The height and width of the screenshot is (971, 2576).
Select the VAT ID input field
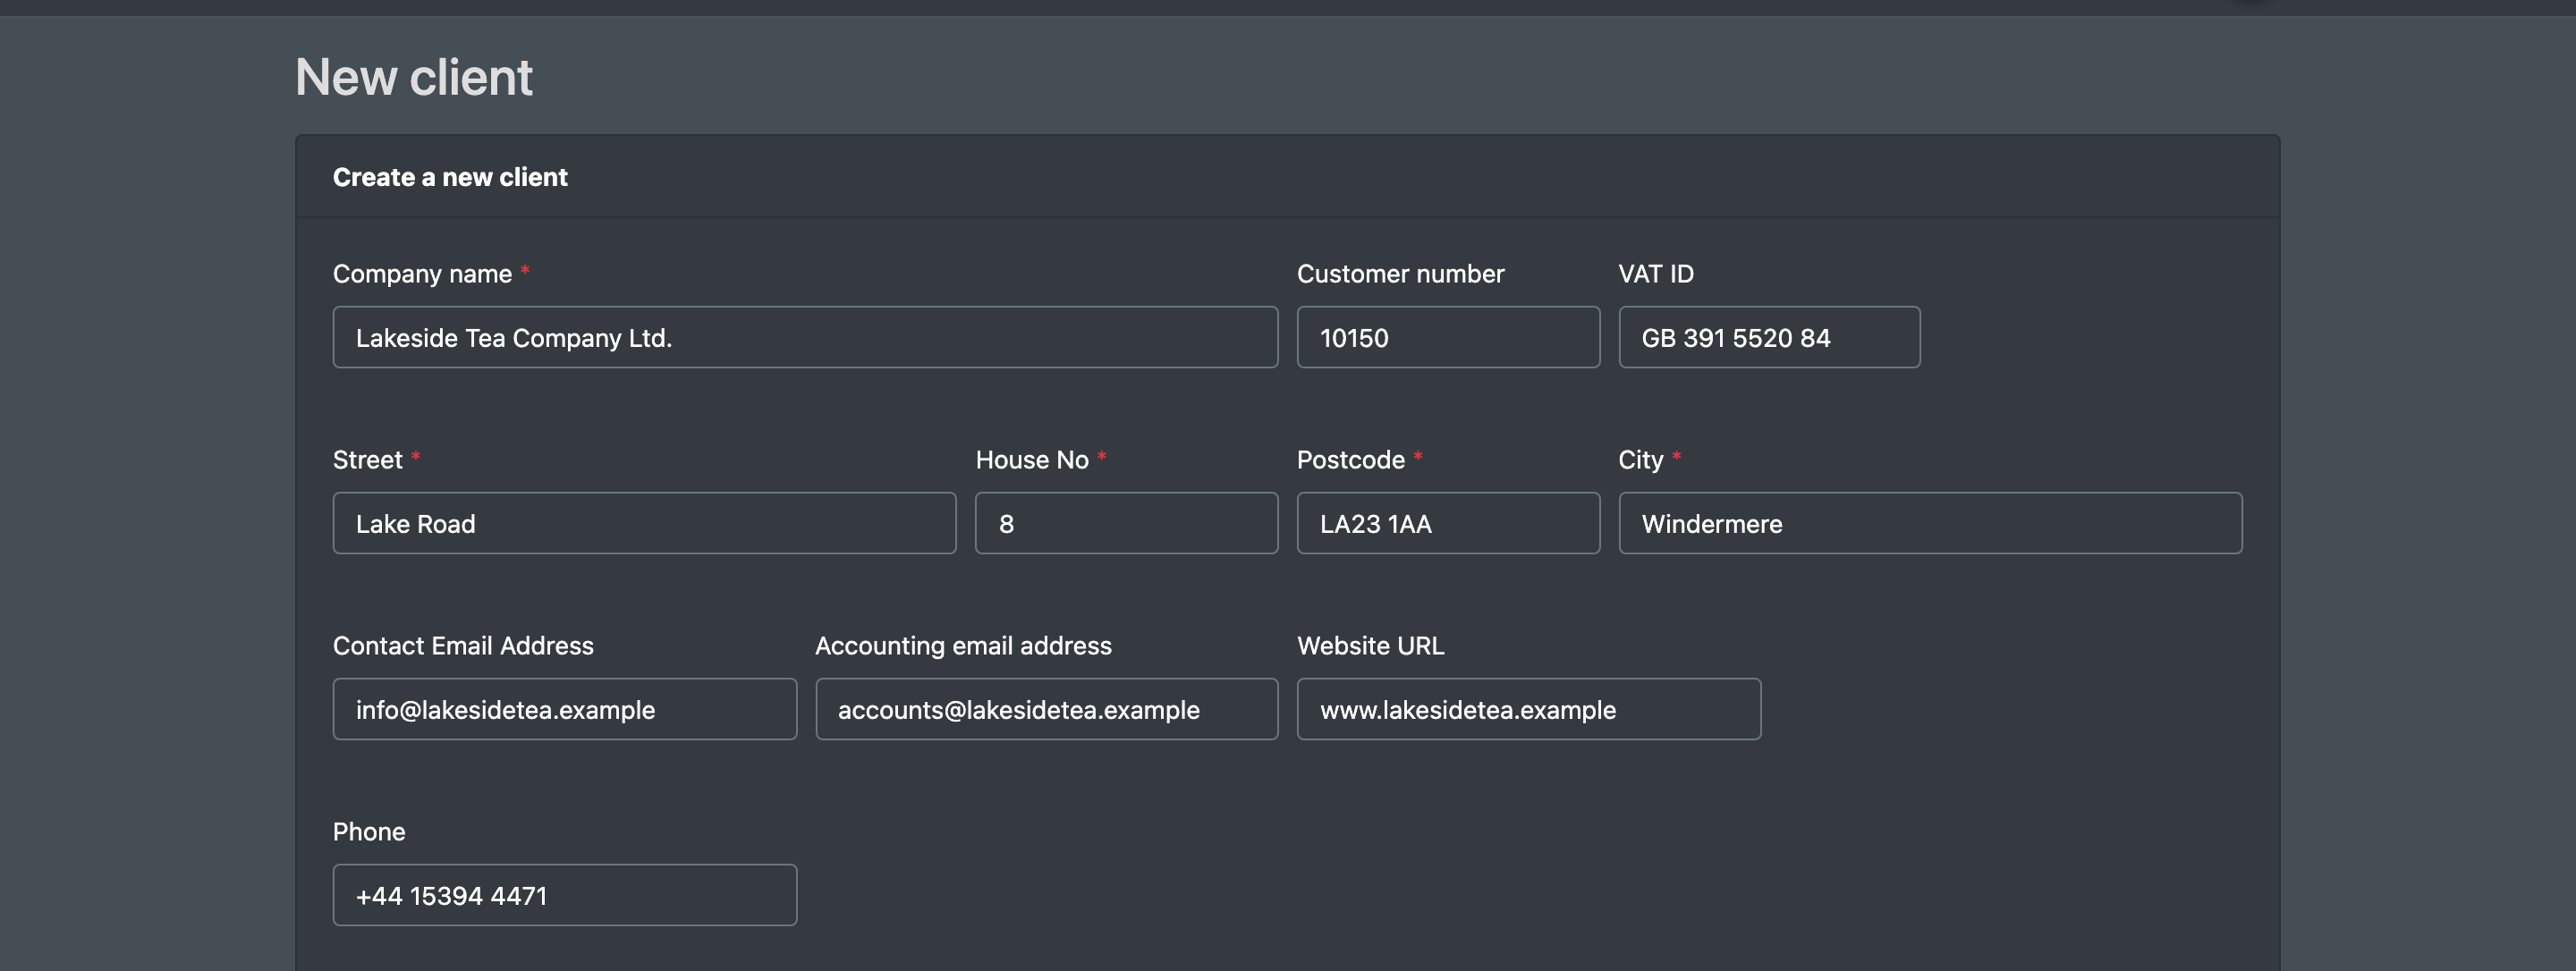1769,337
